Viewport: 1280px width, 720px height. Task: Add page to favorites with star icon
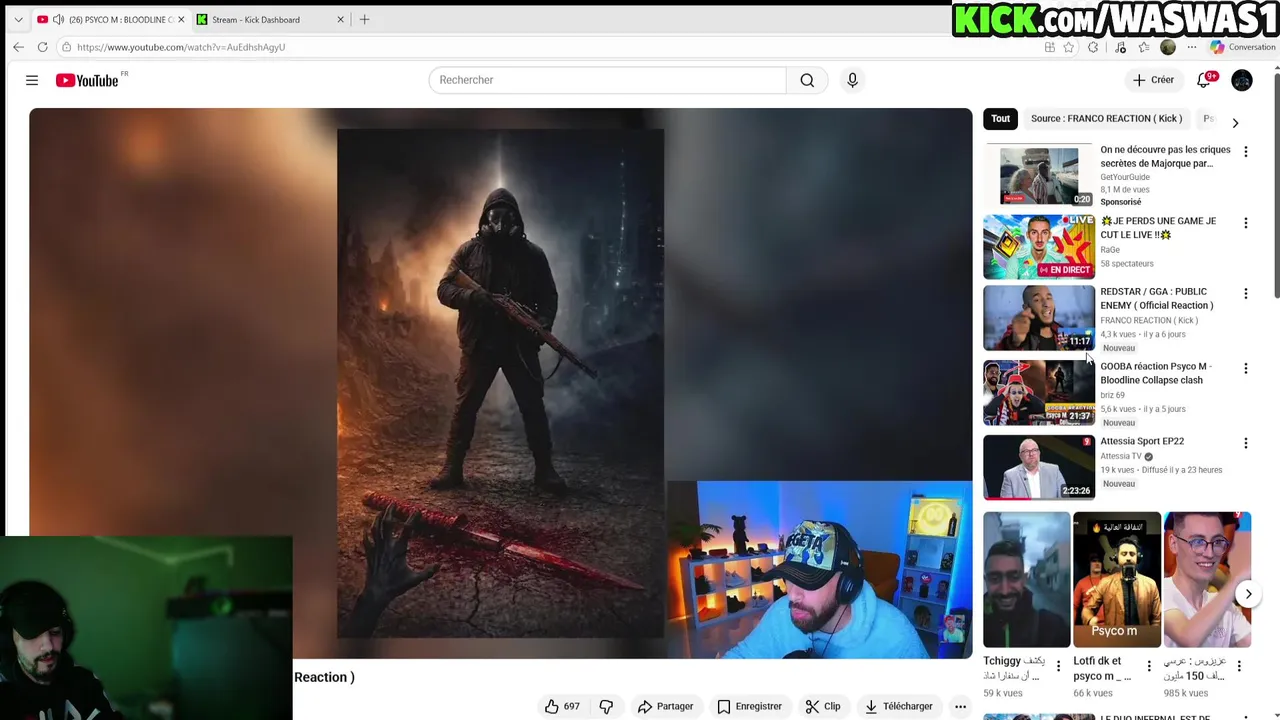click(1069, 47)
